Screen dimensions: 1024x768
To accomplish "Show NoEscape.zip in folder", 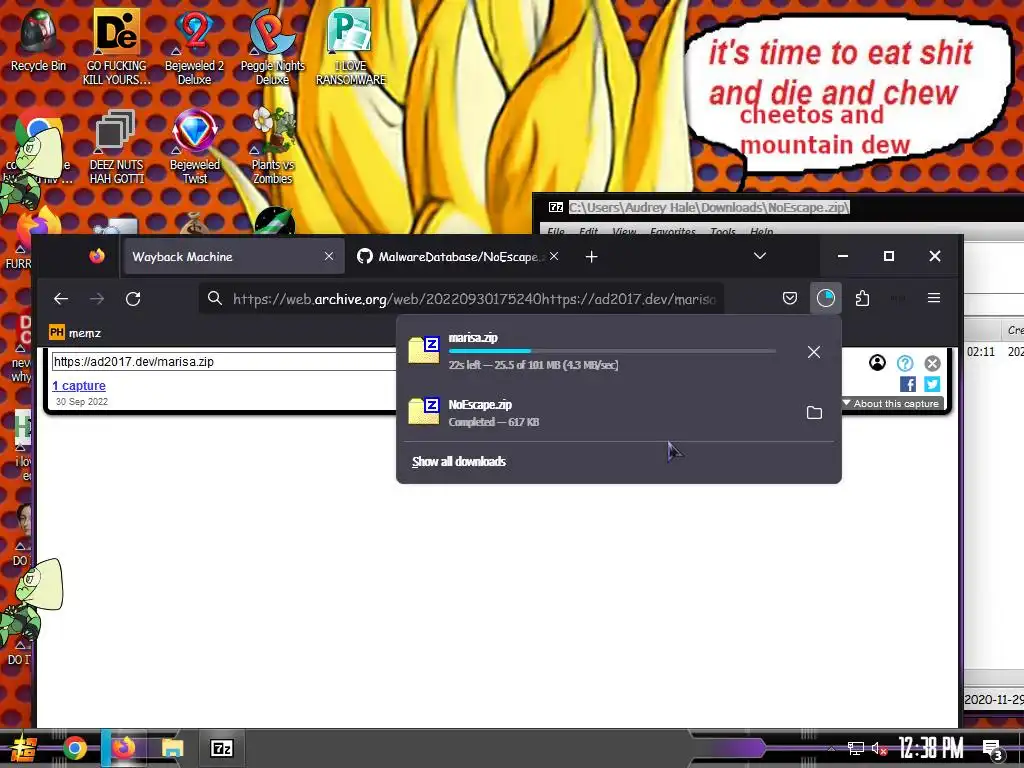I will click(x=814, y=413).
